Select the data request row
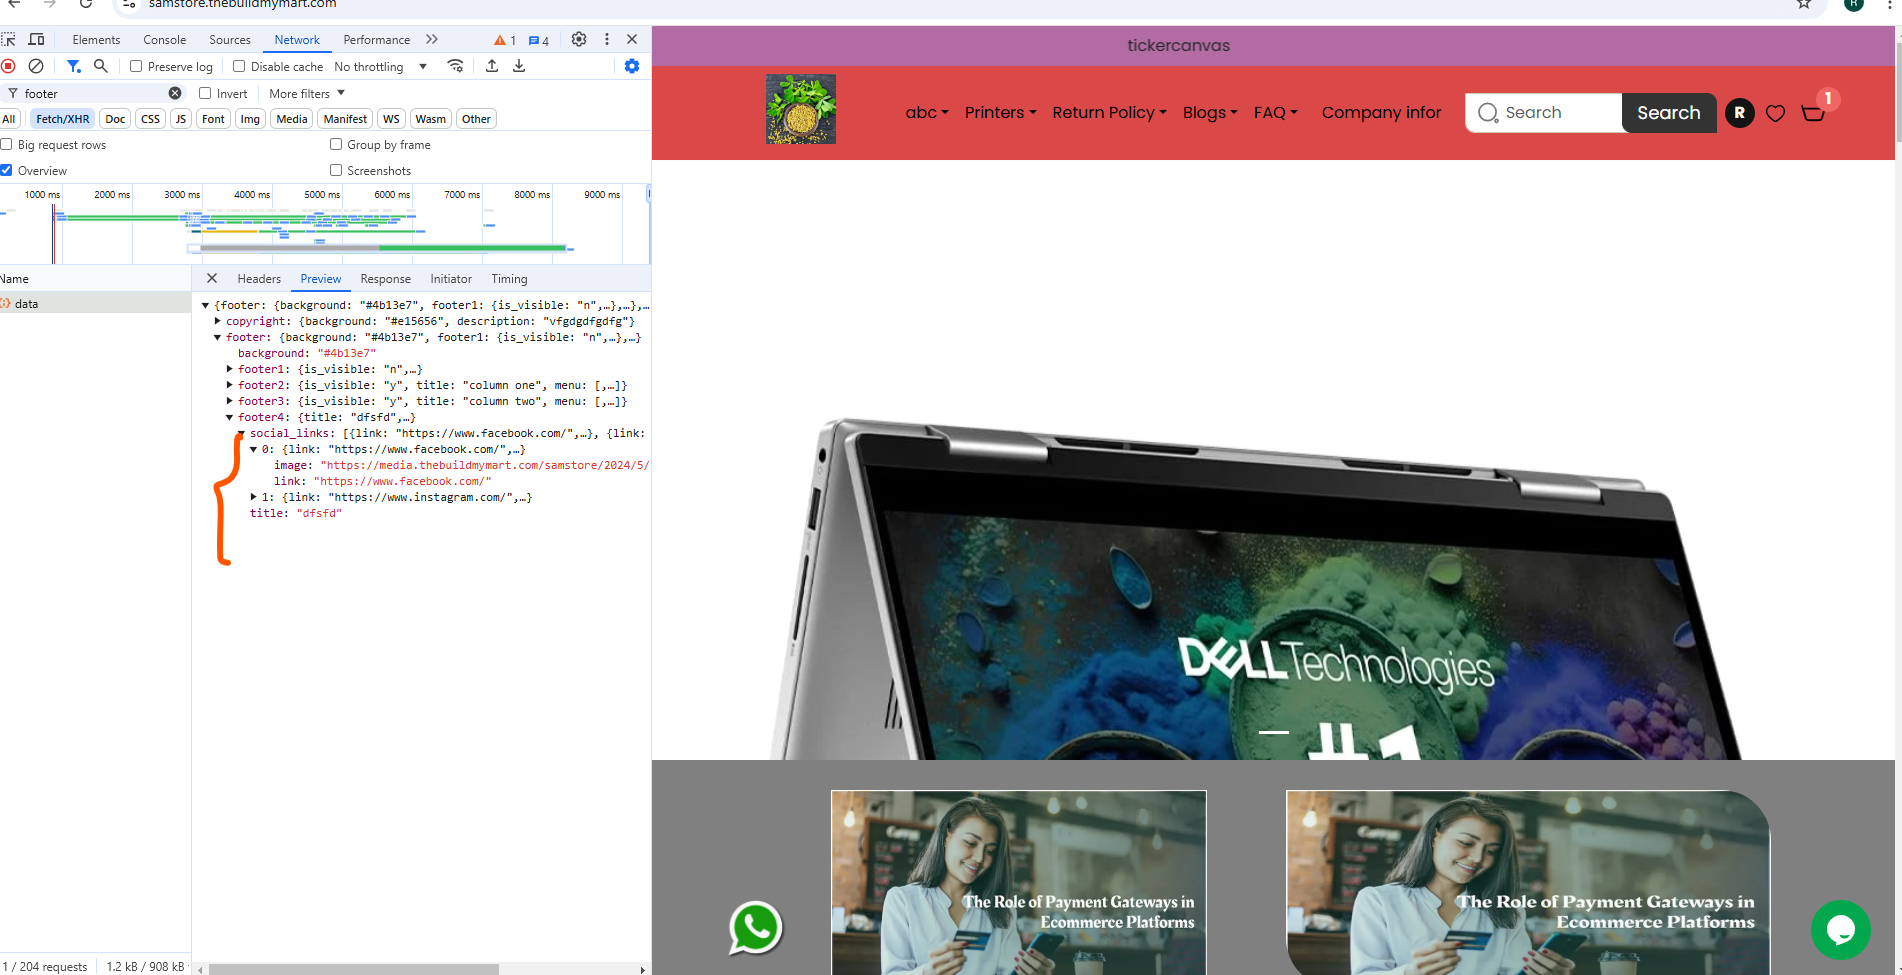The image size is (1902, 975). (x=95, y=304)
